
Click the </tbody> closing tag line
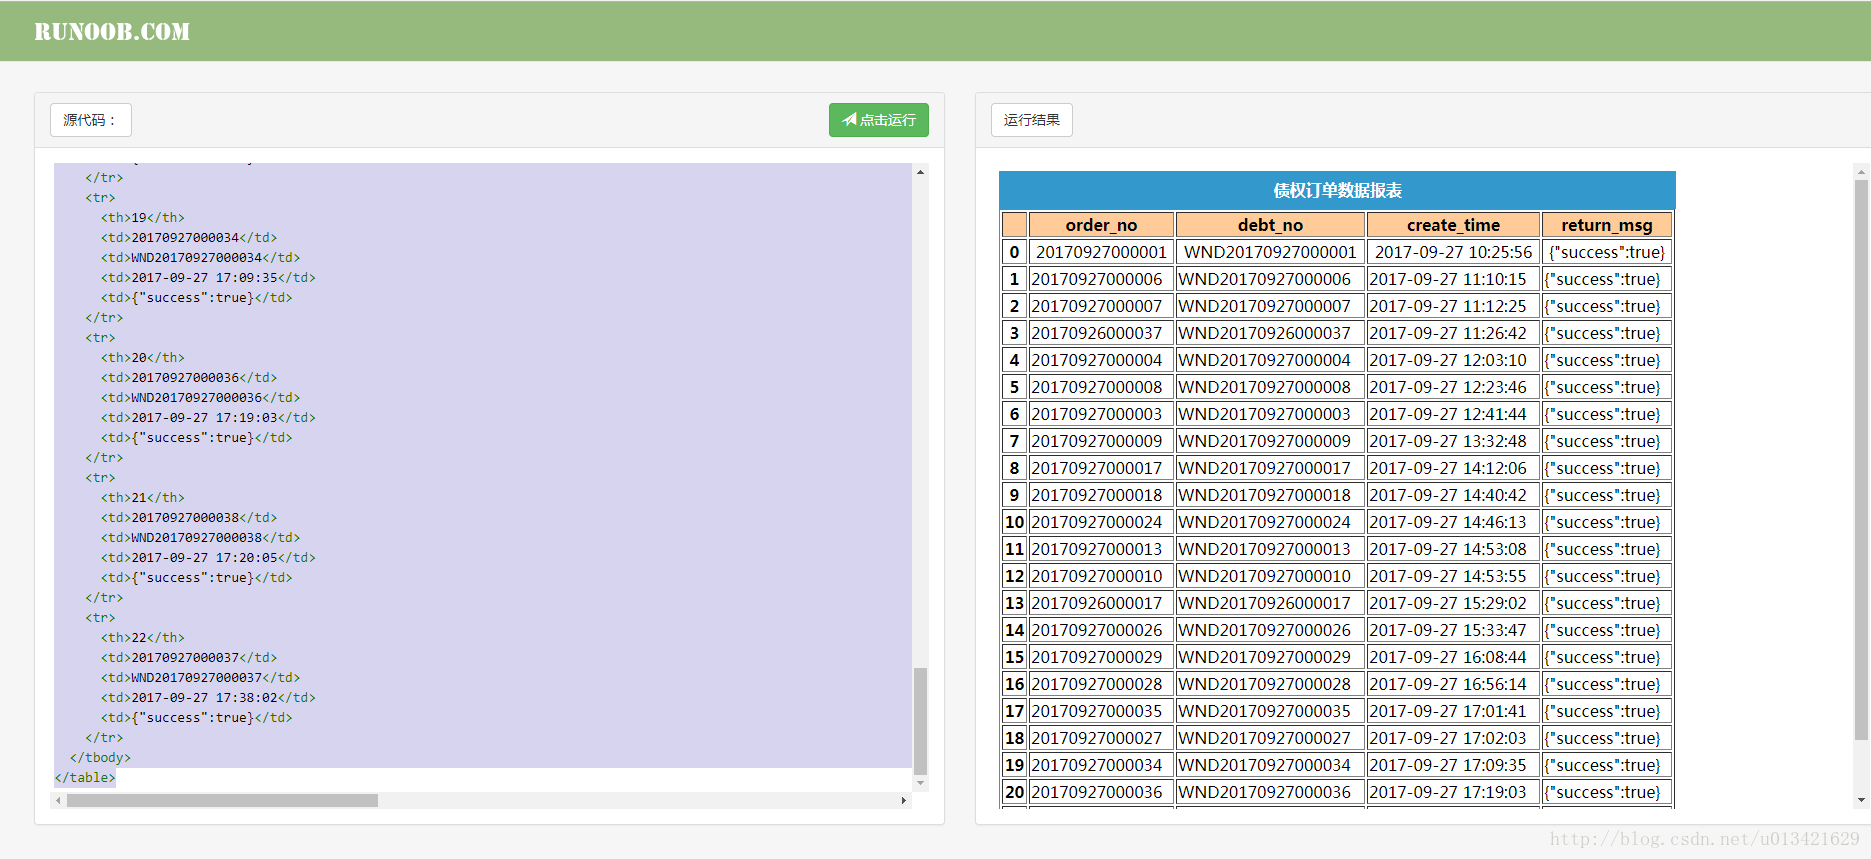[100, 757]
